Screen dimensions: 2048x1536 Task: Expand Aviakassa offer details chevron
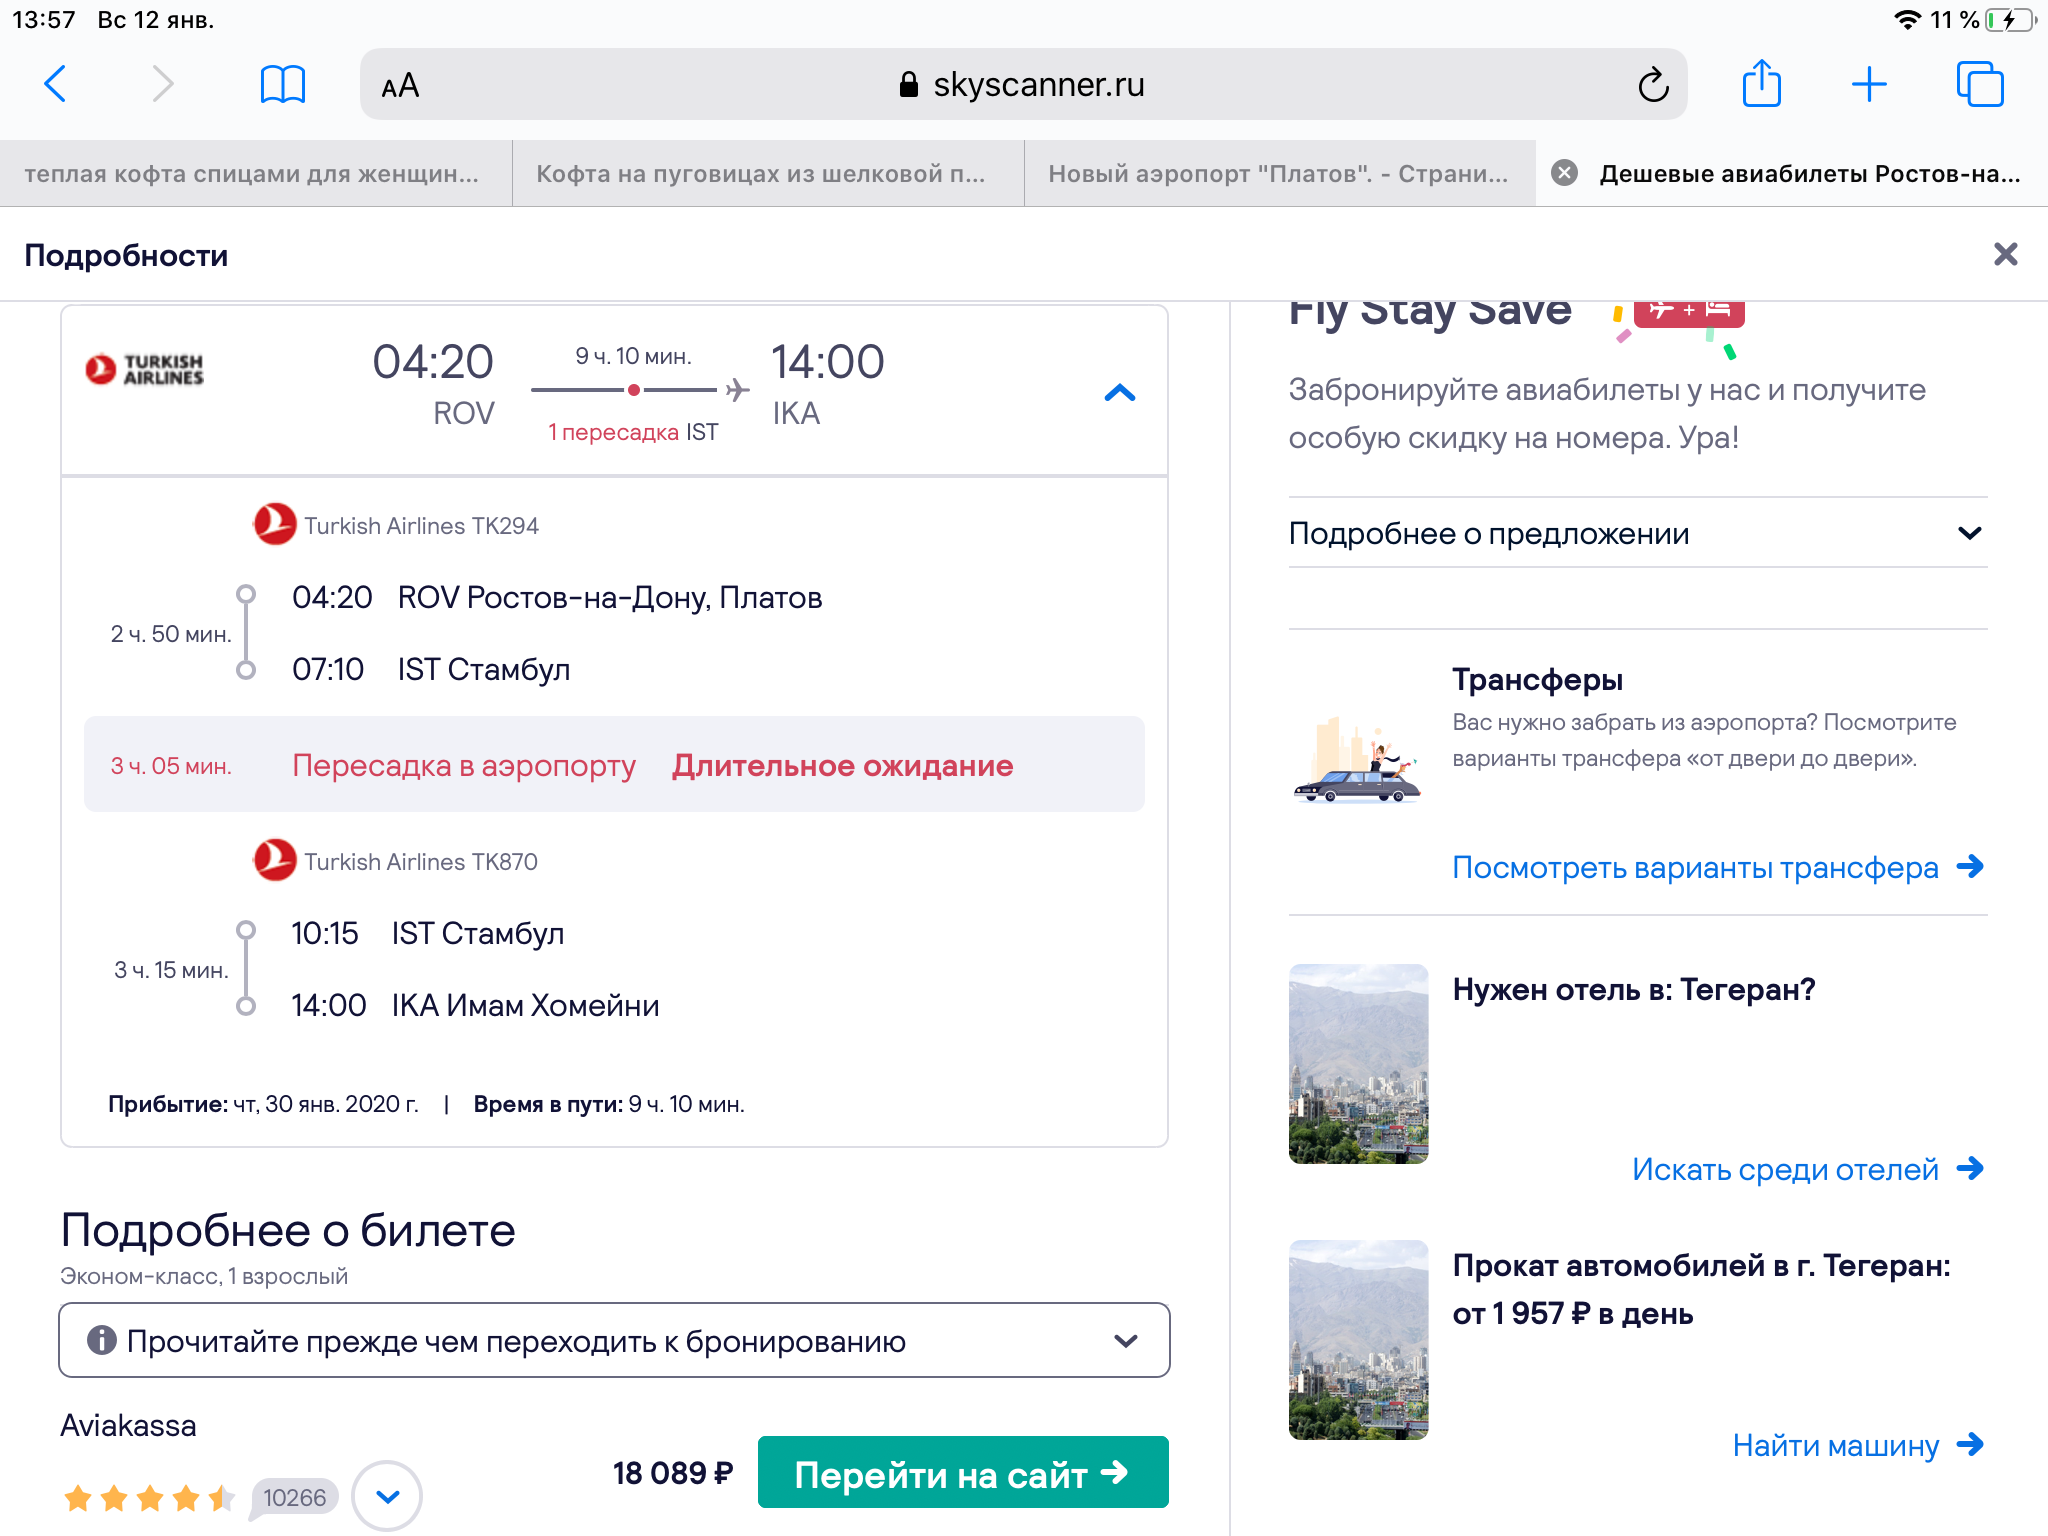(387, 1496)
